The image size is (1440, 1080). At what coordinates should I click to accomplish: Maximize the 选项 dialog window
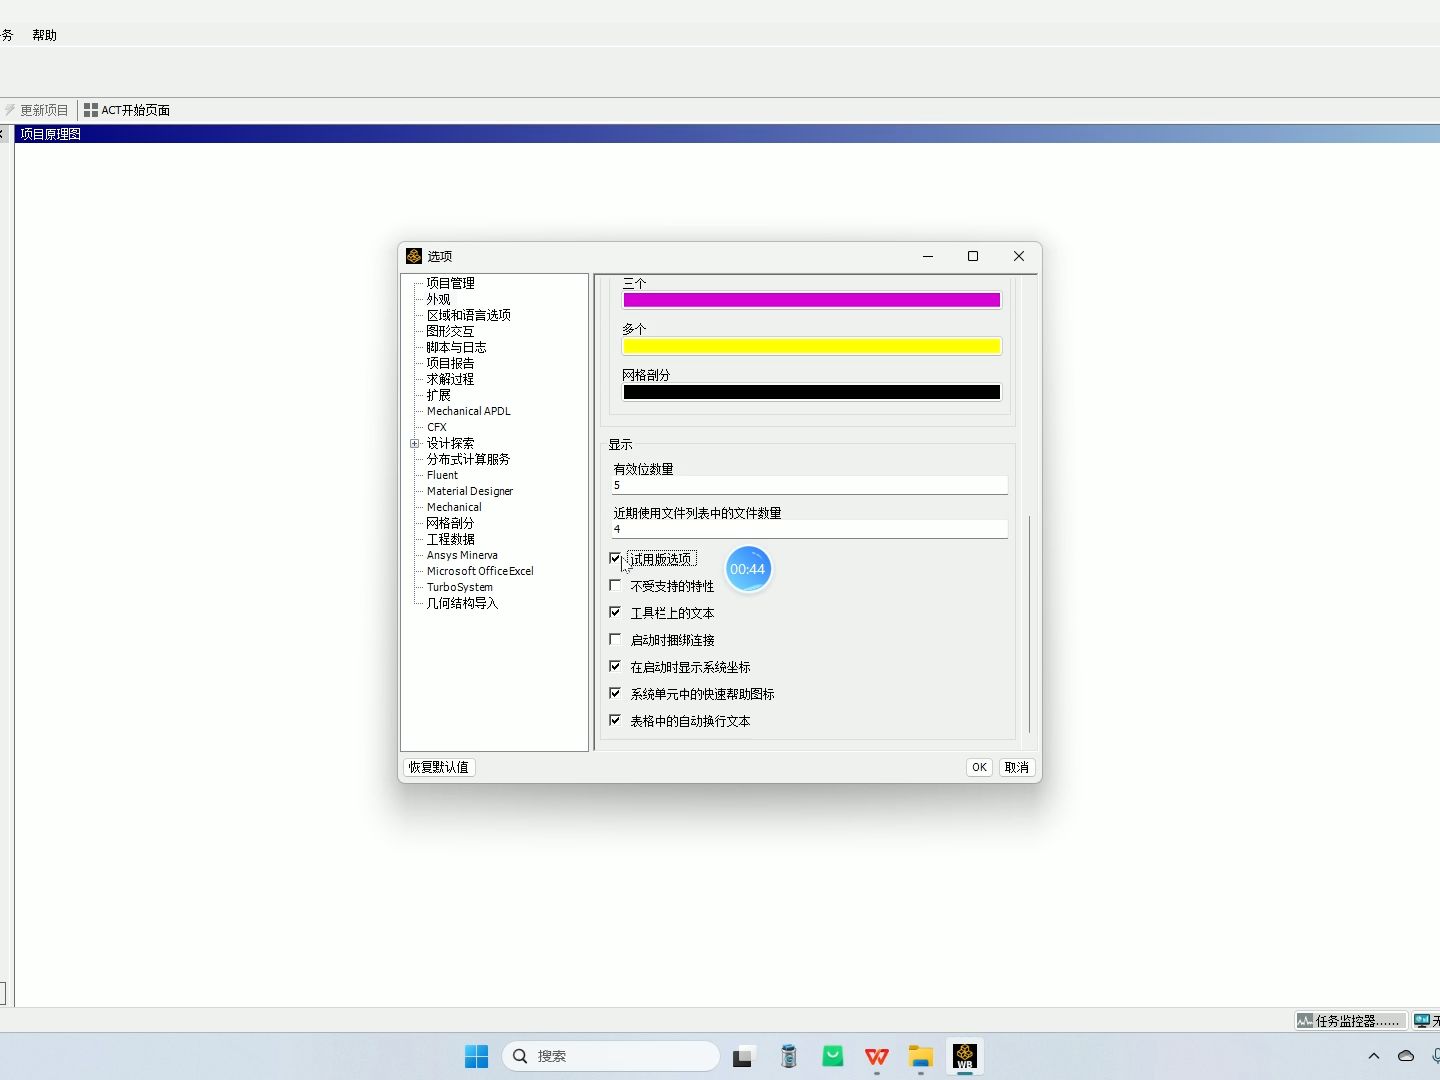click(973, 256)
